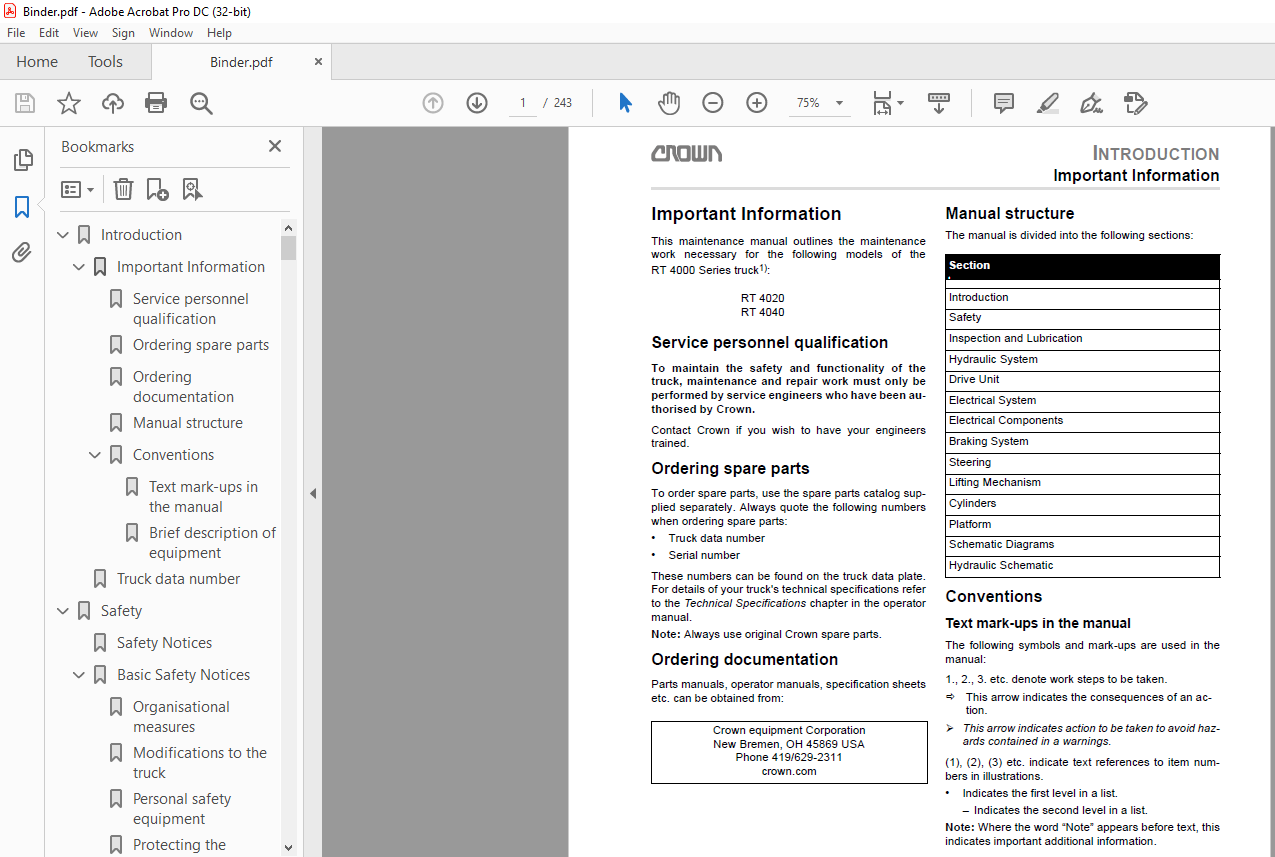Collapse the Introduction bookmark

tap(64, 235)
